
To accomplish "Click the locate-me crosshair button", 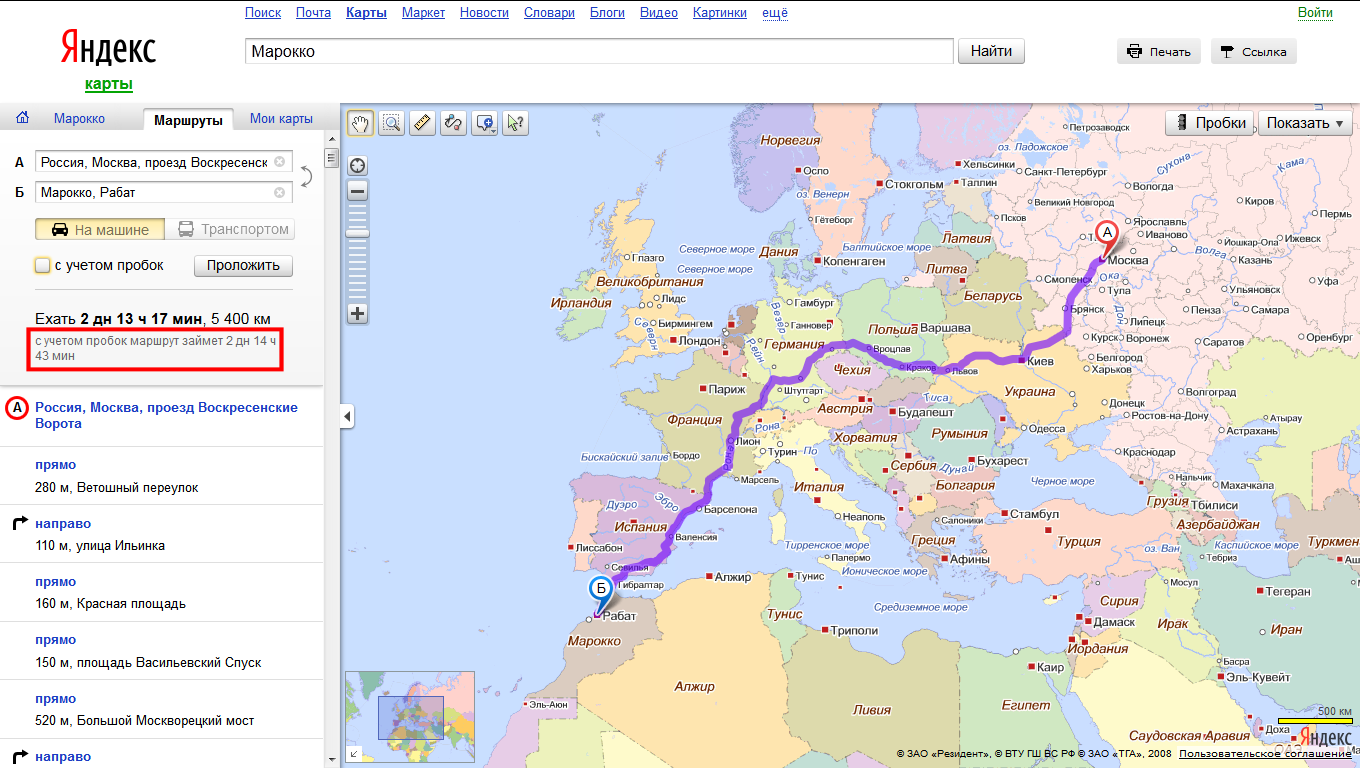I will 357,166.
